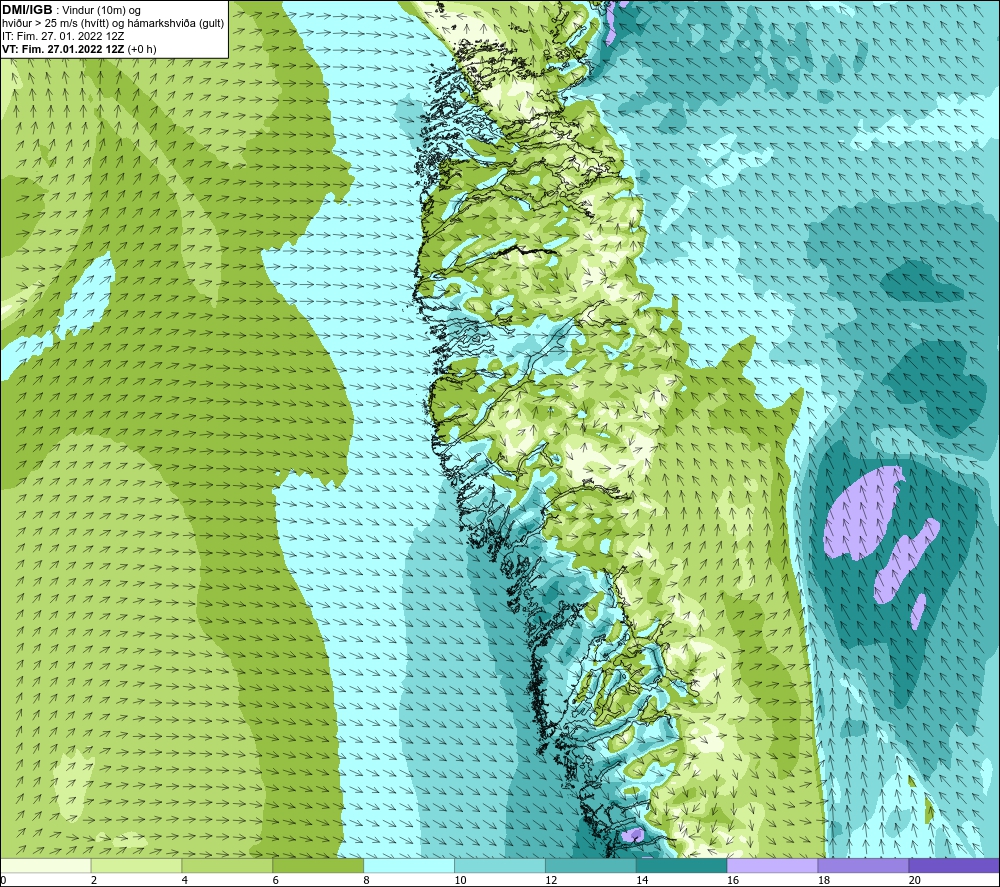1000x887 pixels.
Task: Select the 16–18 m/s light purple swatch
Action: point(772,865)
